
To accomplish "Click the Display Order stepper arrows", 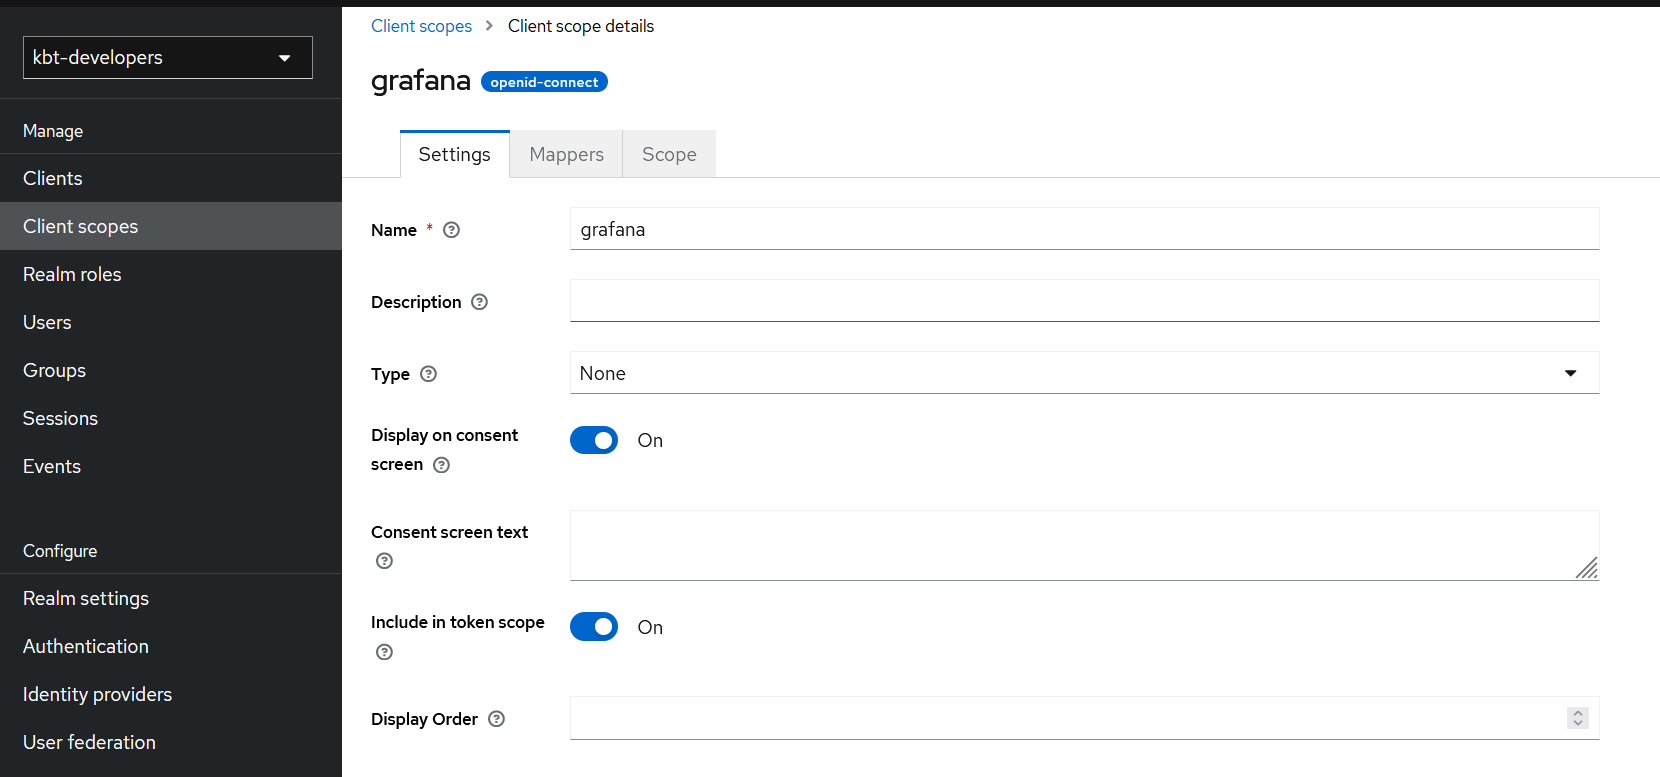I will [1578, 718].
